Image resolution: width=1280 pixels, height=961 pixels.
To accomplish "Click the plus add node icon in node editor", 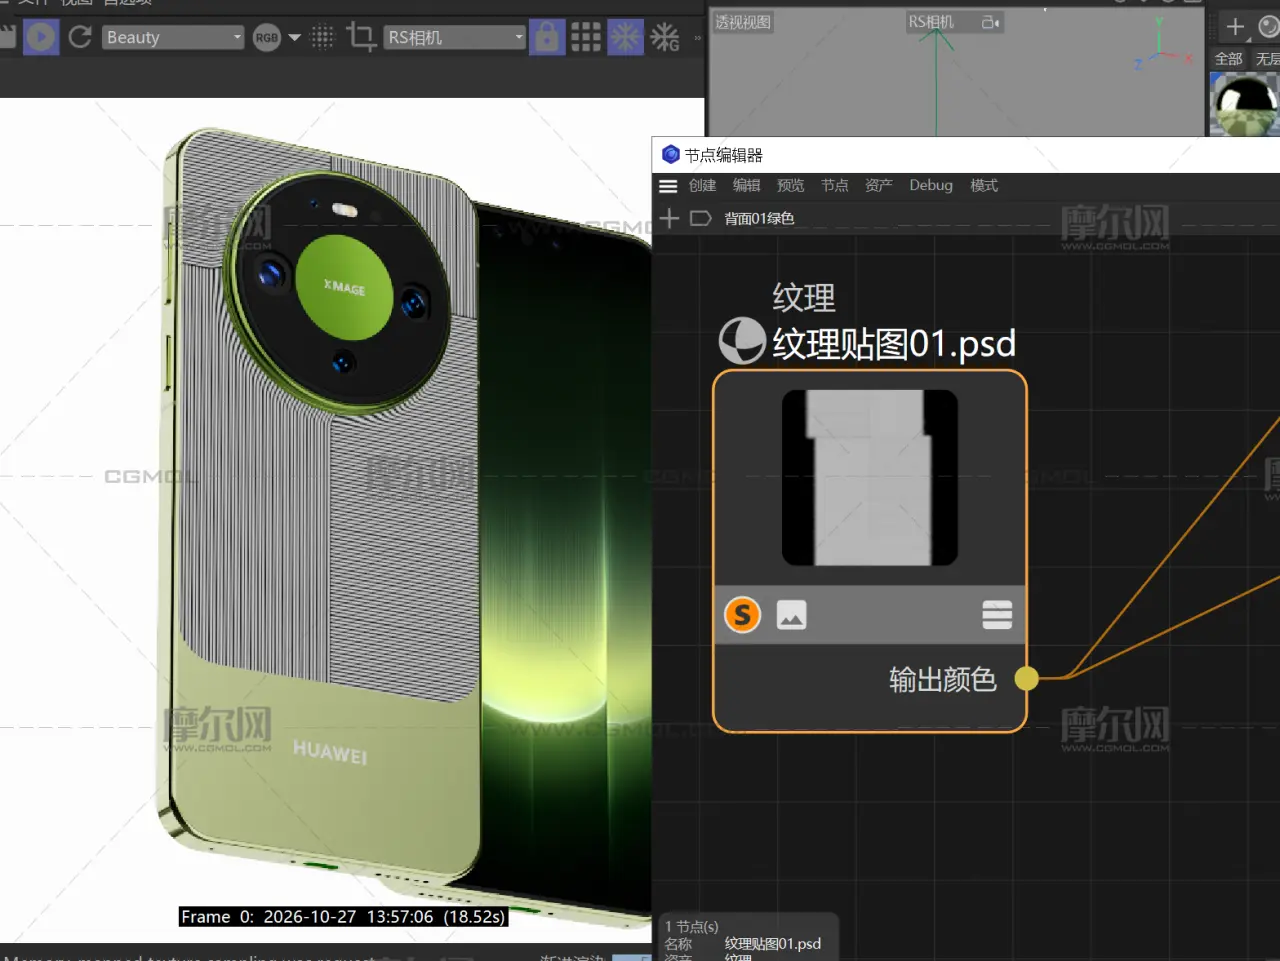I will [670, 218].
